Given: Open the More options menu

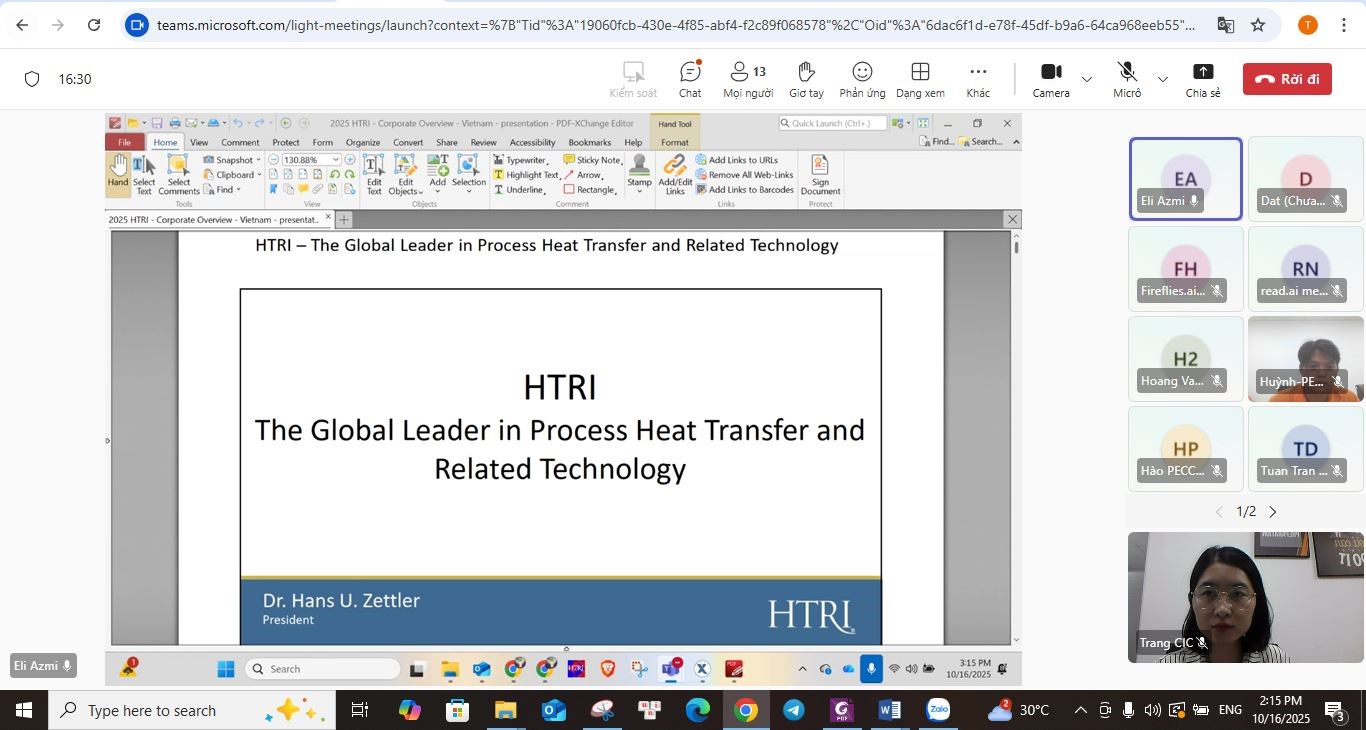Looking at the screenshot, I should pyautogui.click(x=978, y=79).
